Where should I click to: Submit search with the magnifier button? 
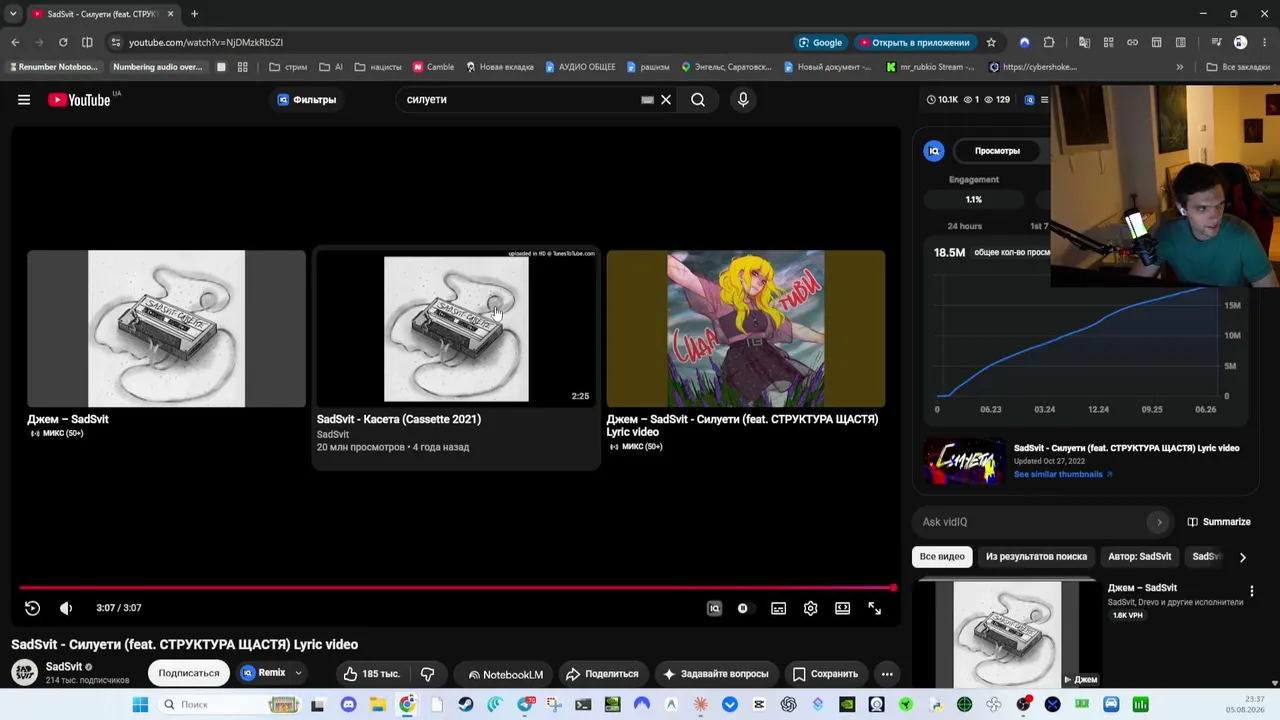(x=698, y=100)
